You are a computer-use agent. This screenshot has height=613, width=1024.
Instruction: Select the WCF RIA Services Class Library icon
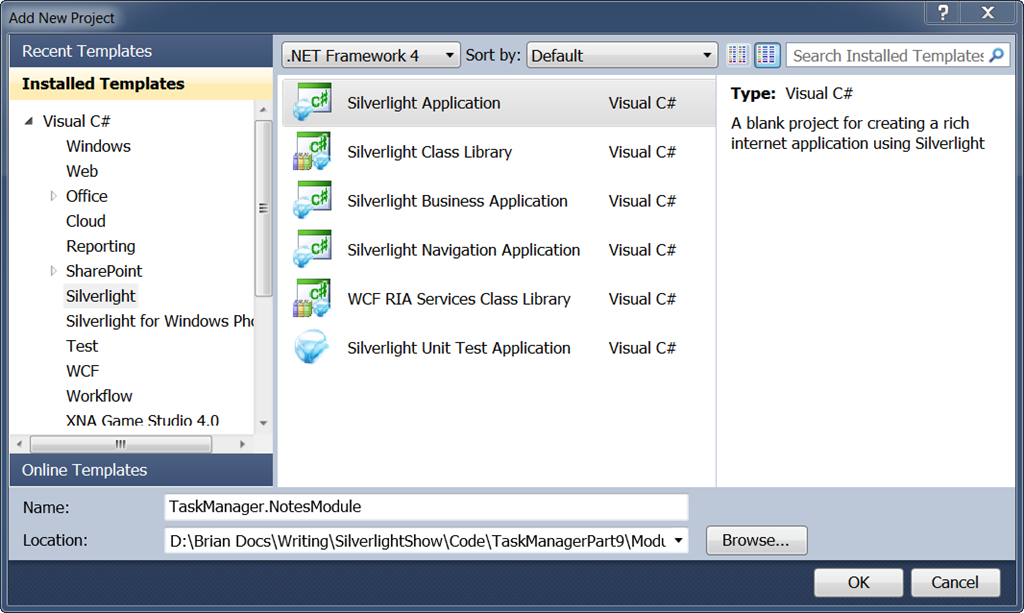coord(312,298)
